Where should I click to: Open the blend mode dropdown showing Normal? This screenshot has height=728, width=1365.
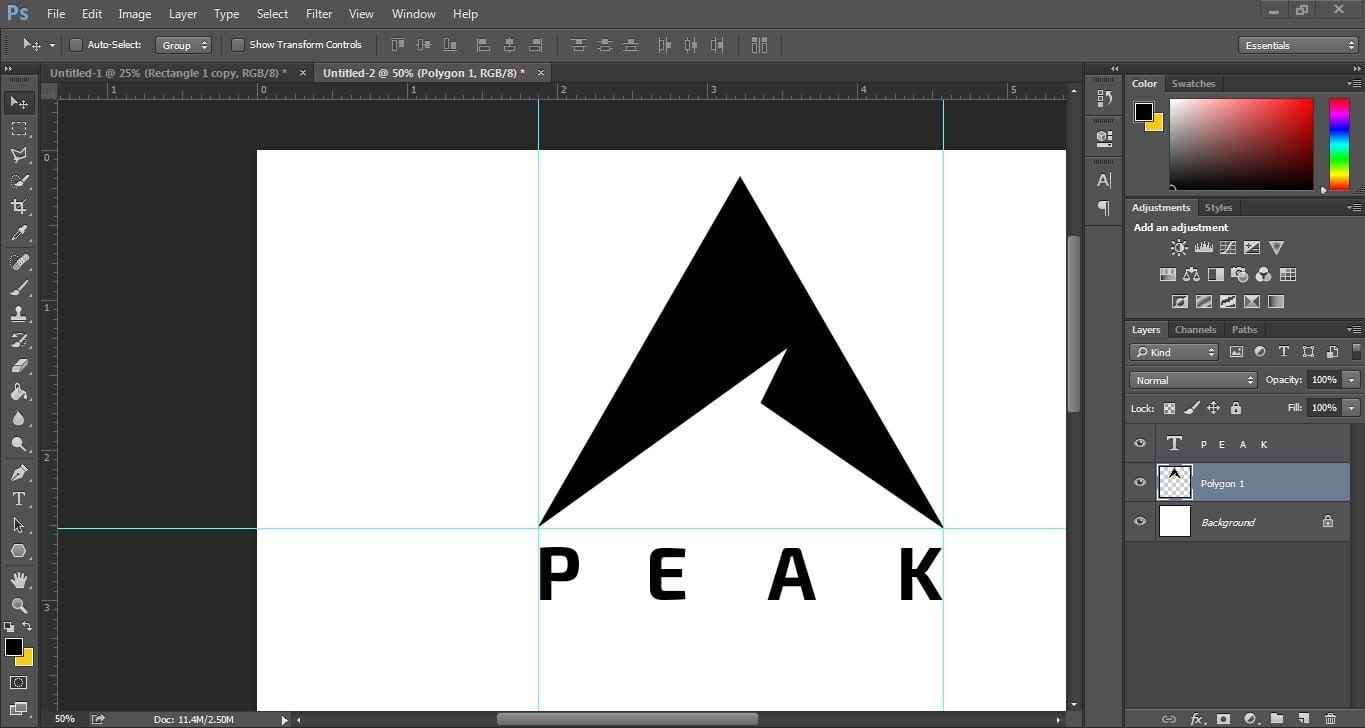[x=1192, y=379]
